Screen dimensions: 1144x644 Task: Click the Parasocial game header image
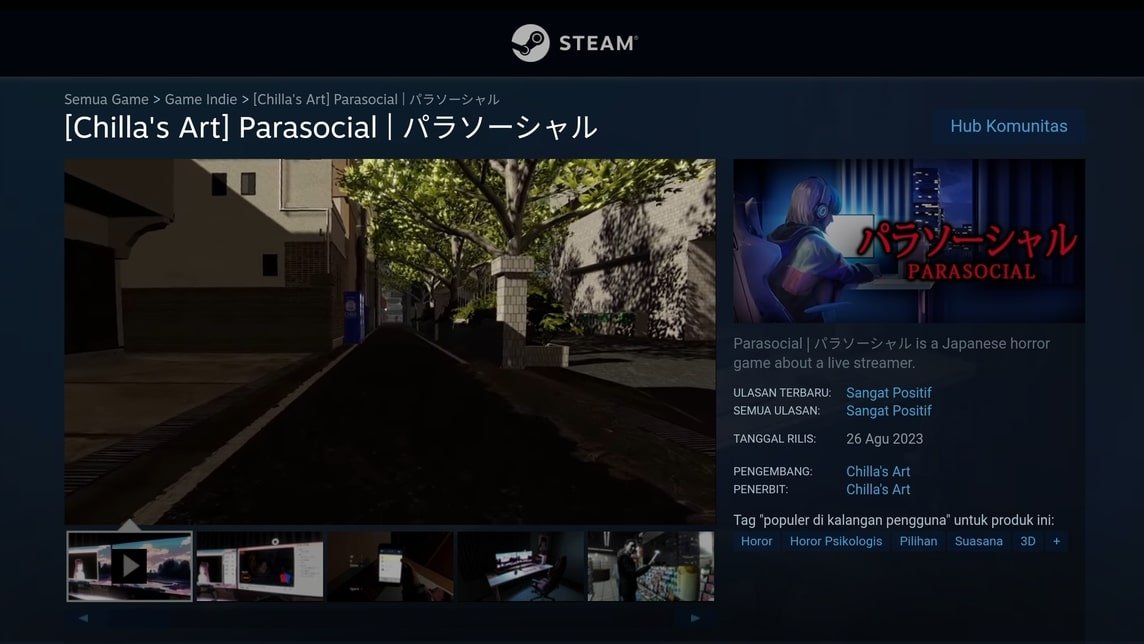908,240
